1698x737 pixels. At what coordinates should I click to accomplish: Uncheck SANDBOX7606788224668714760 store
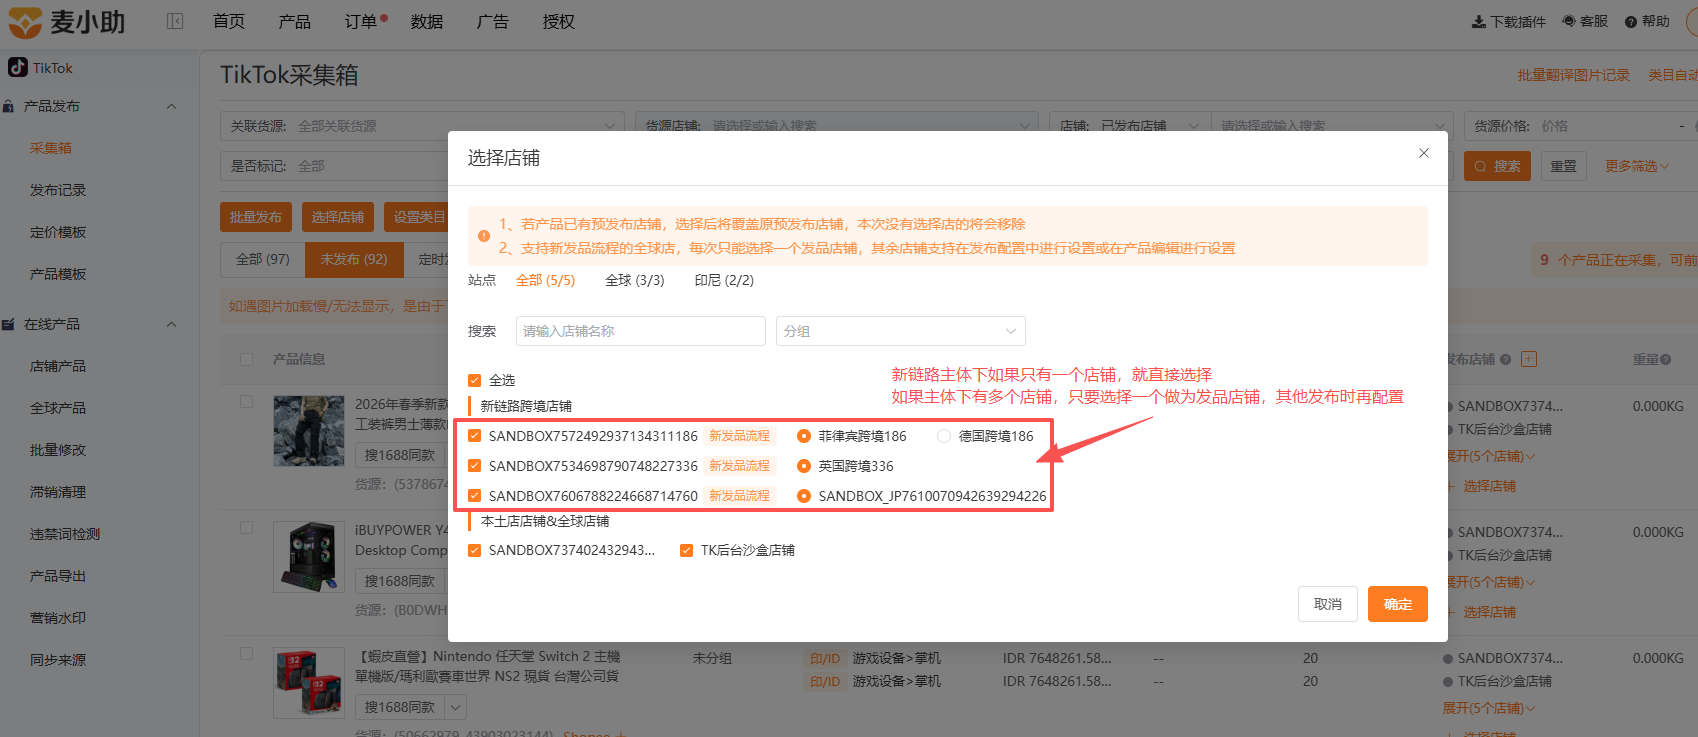pos(475,496)
